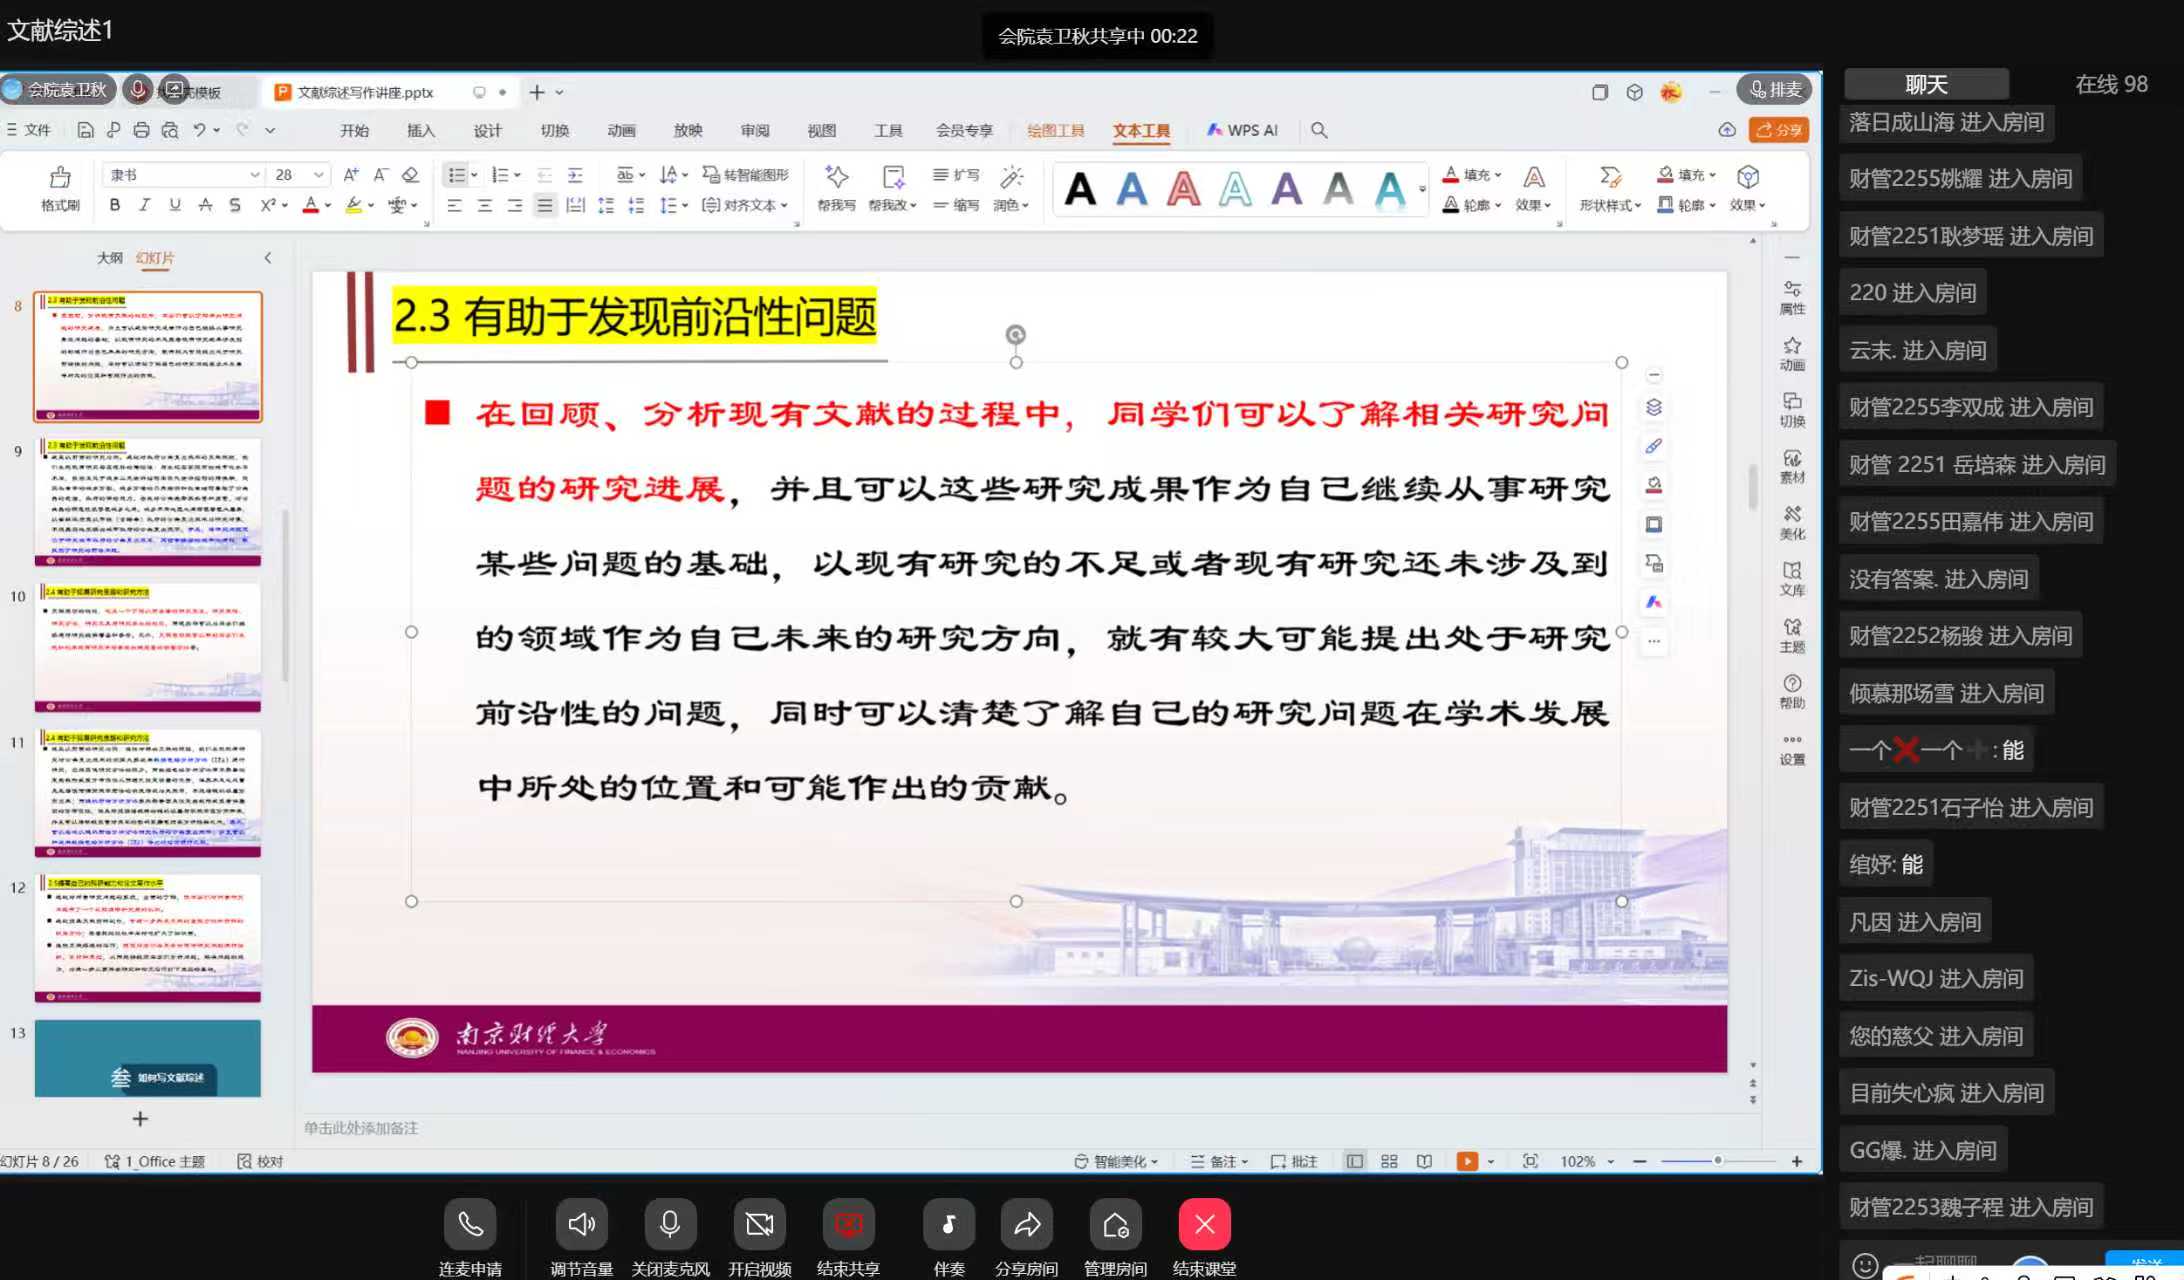Click the 属性 properties sidebar icon
This screenshot has height=1280, width=2184.
[x=1792, y=297]
